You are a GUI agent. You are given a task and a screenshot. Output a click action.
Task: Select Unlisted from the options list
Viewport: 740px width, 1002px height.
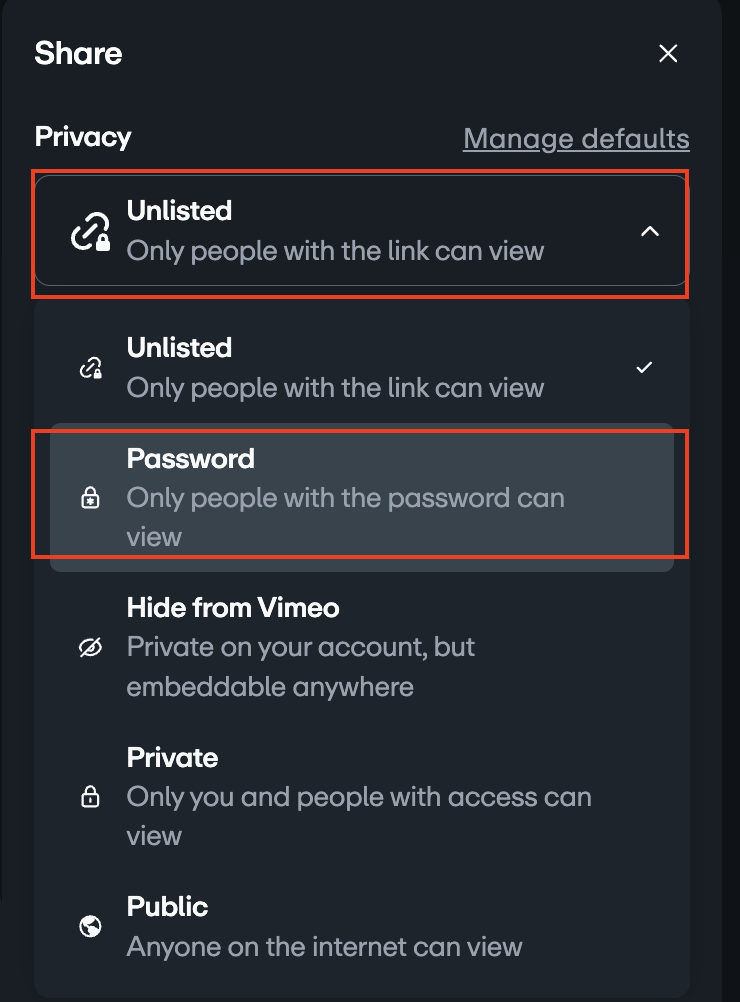360,367
